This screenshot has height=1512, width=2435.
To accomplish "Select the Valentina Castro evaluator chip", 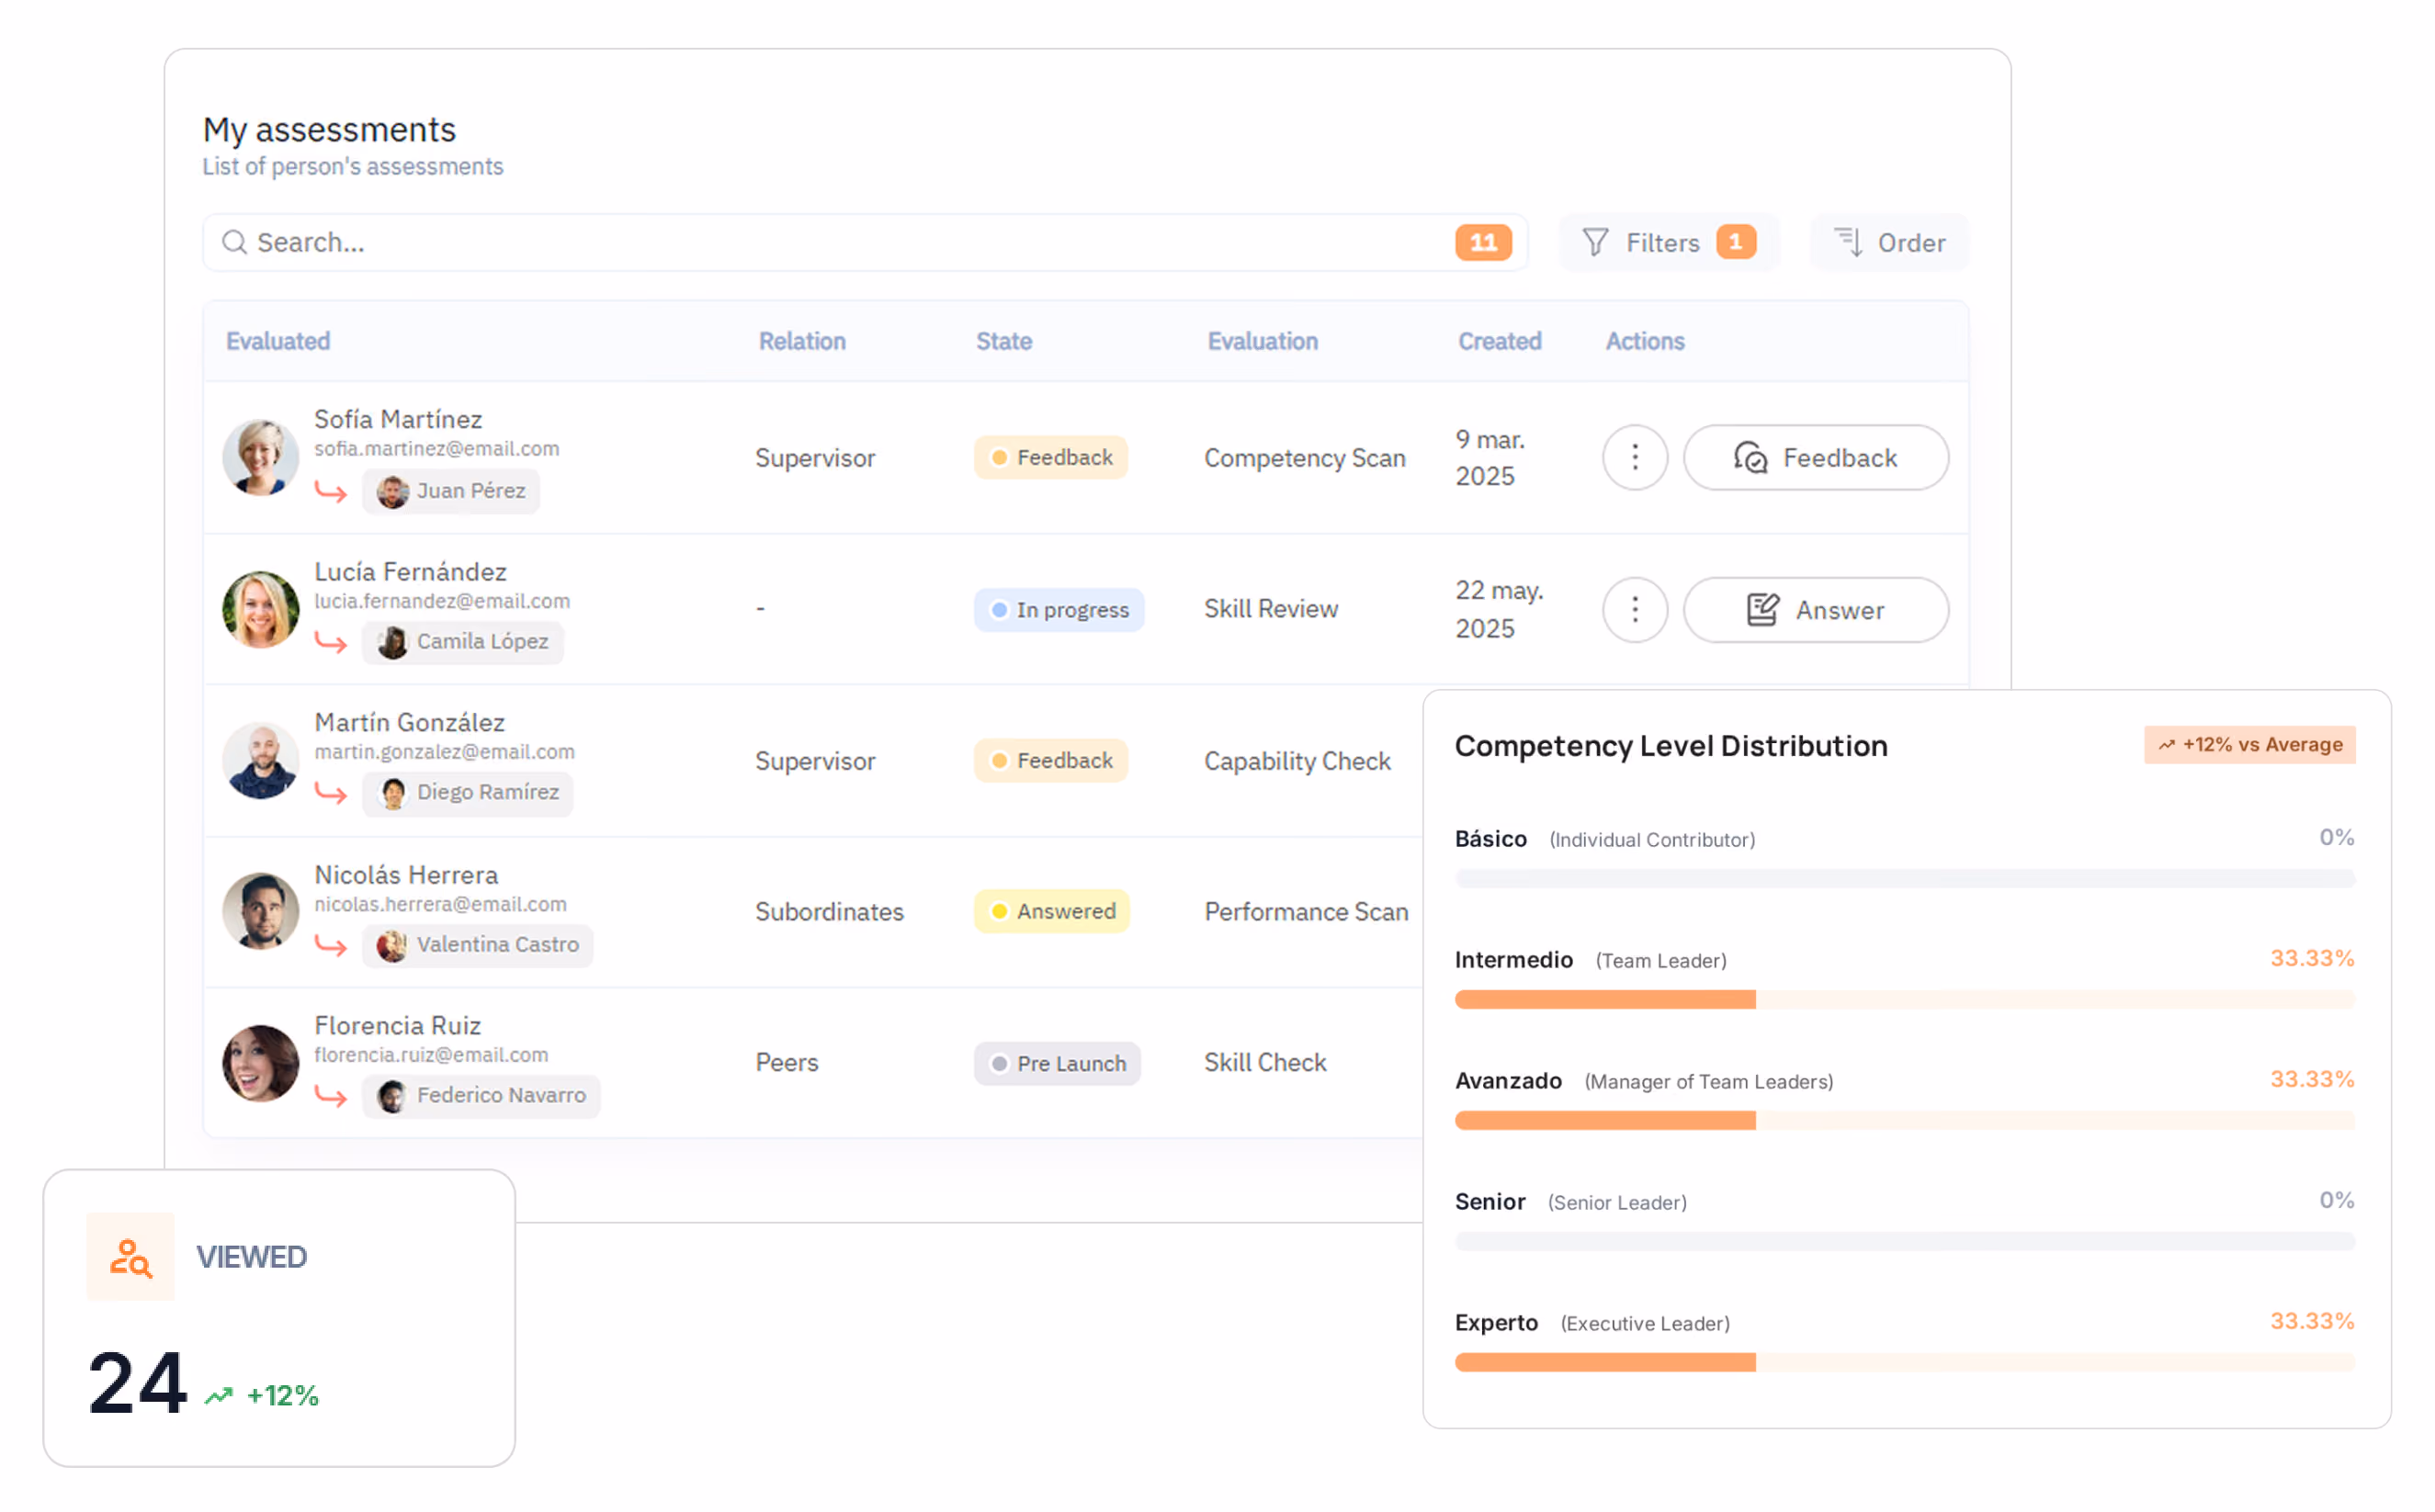I will coord(480,948).
